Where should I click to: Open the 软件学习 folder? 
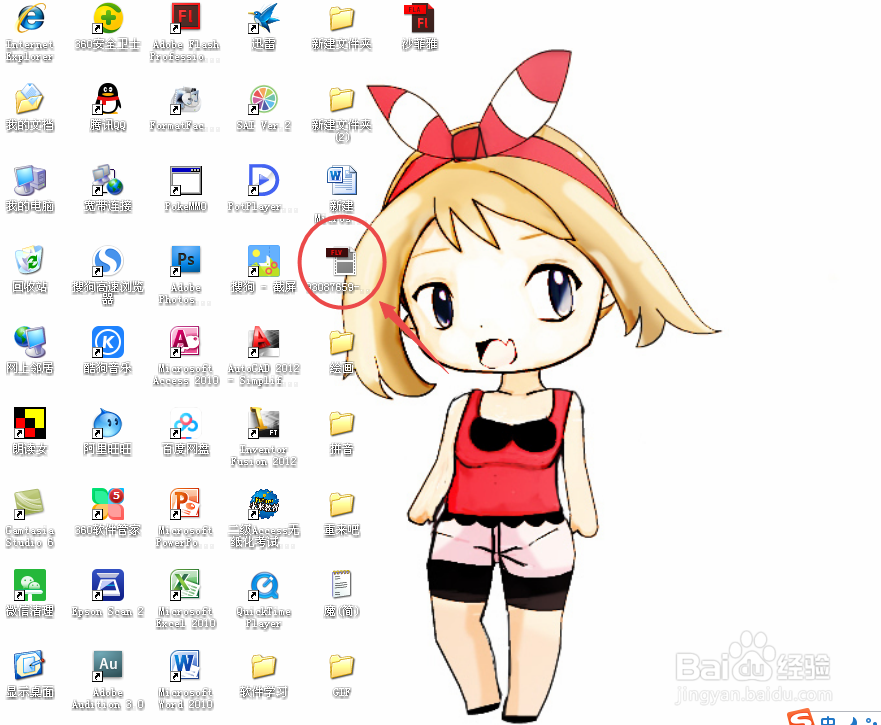(x=264, y=666)
